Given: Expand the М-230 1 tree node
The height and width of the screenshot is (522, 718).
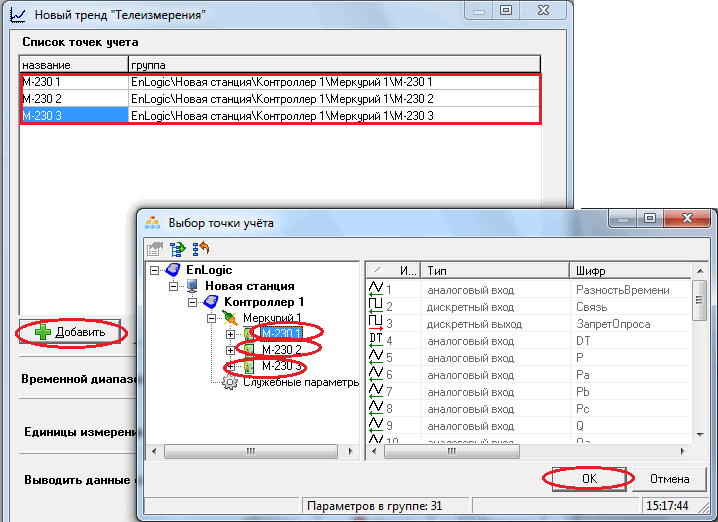Looking at the screenshot, I should (x=231, y=334).
